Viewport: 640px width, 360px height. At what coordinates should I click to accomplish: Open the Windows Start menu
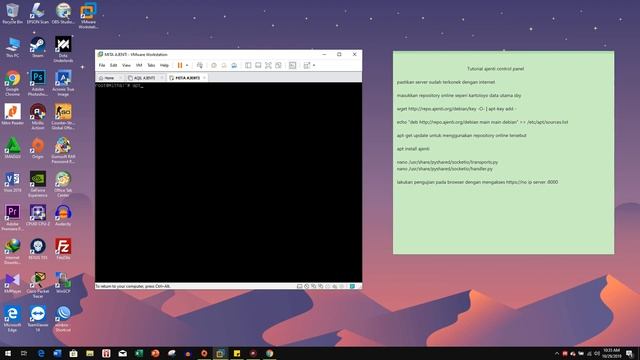click(x=8, y=353)
